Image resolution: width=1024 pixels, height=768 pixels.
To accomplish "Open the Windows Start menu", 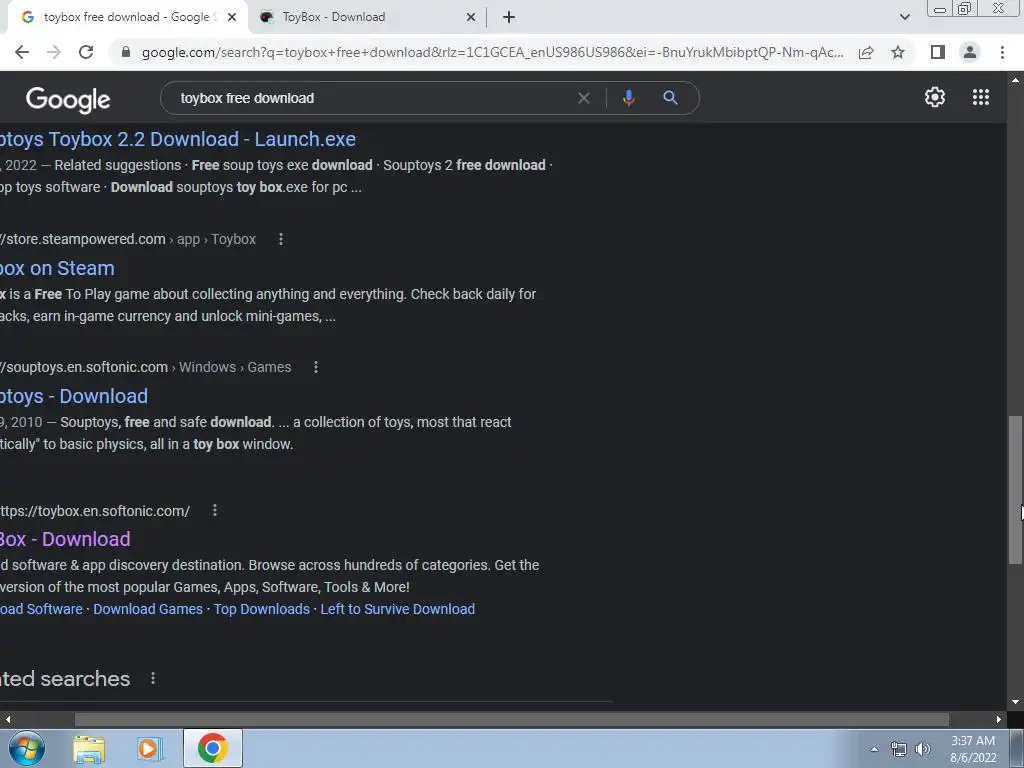I will pos(27,748).
